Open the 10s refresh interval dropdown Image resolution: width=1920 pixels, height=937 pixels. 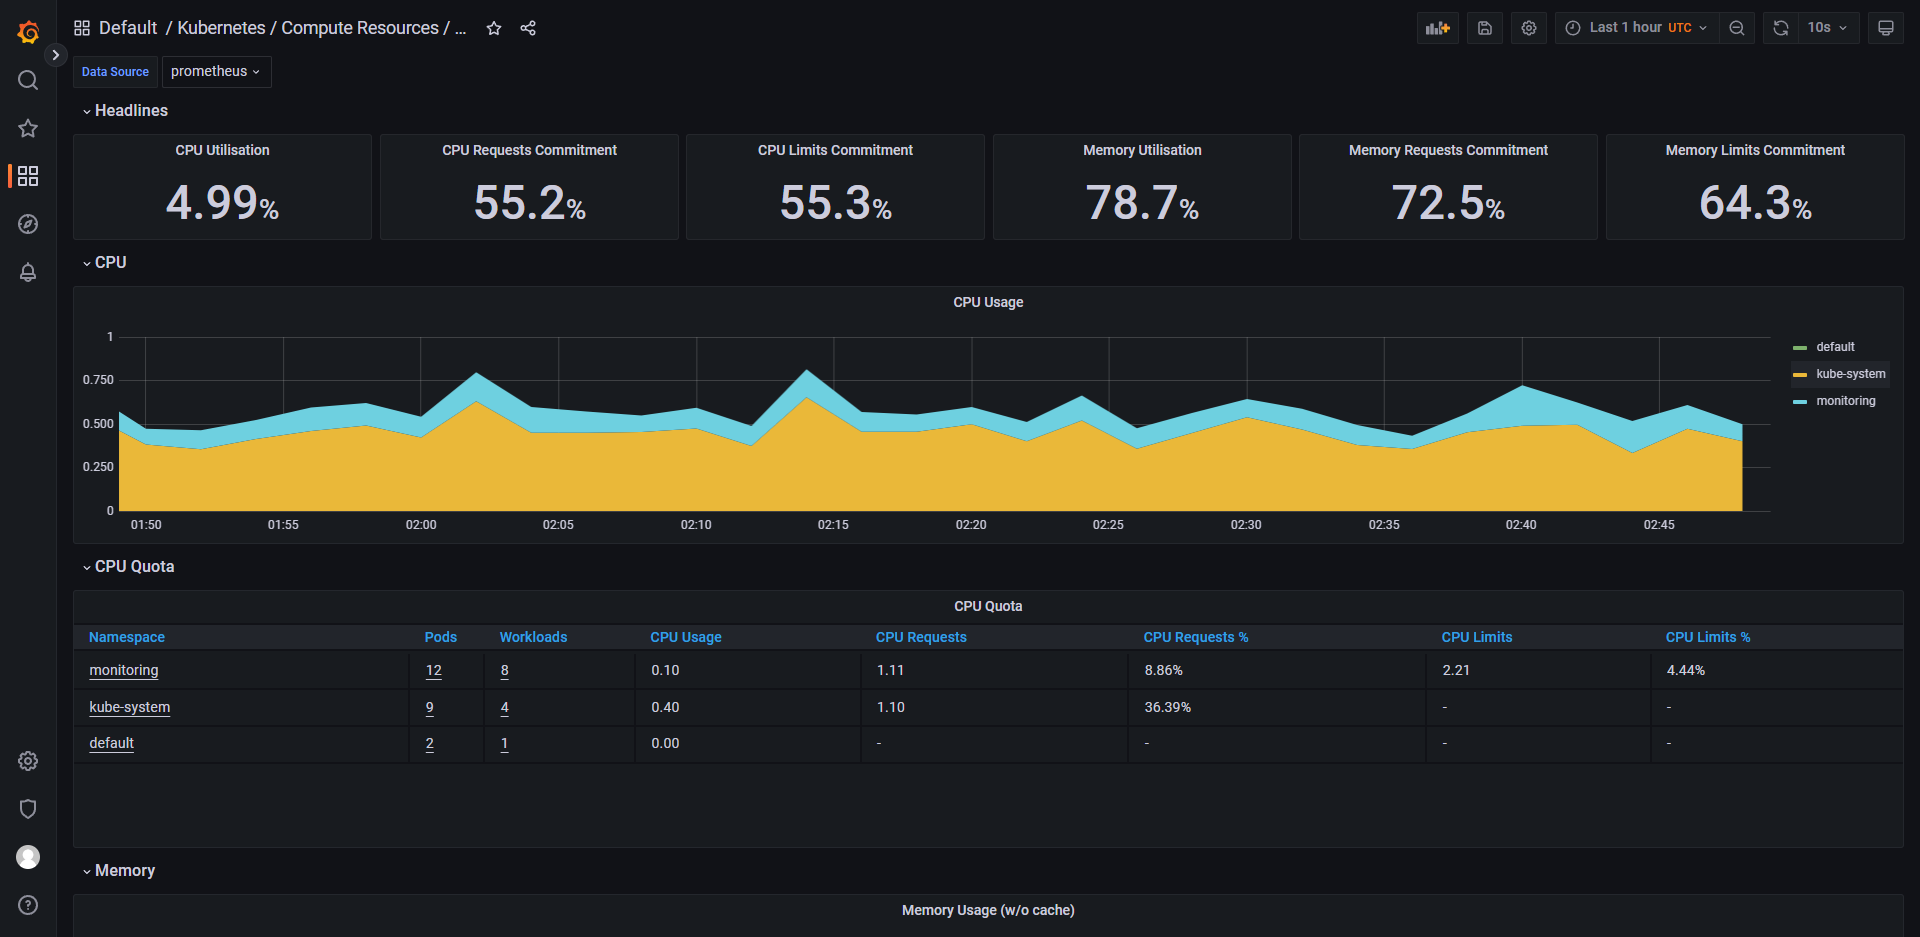pos(1828,28)
